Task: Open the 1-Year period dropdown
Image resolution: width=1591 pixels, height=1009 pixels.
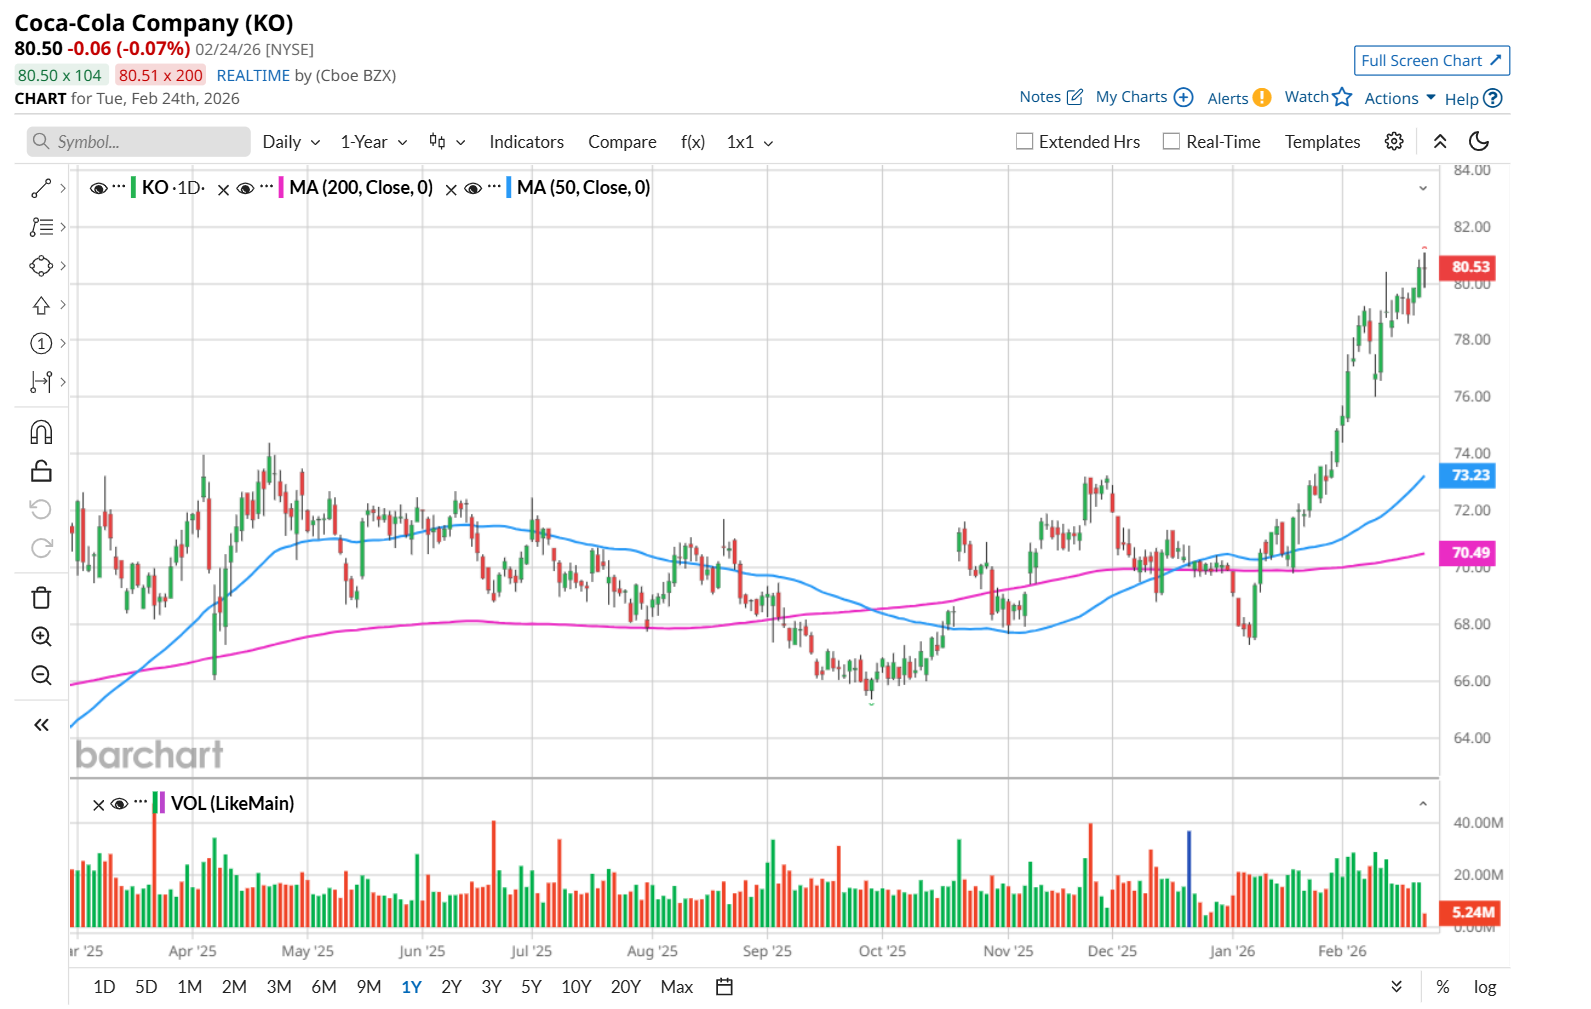Action: coord(374,142)
